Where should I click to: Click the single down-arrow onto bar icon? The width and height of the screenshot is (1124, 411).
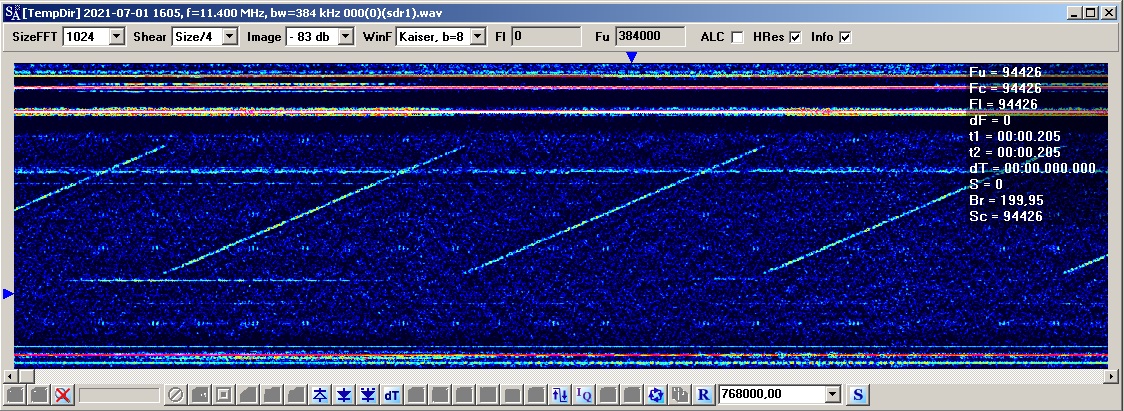pyautogui.click(x=345, y=395)
